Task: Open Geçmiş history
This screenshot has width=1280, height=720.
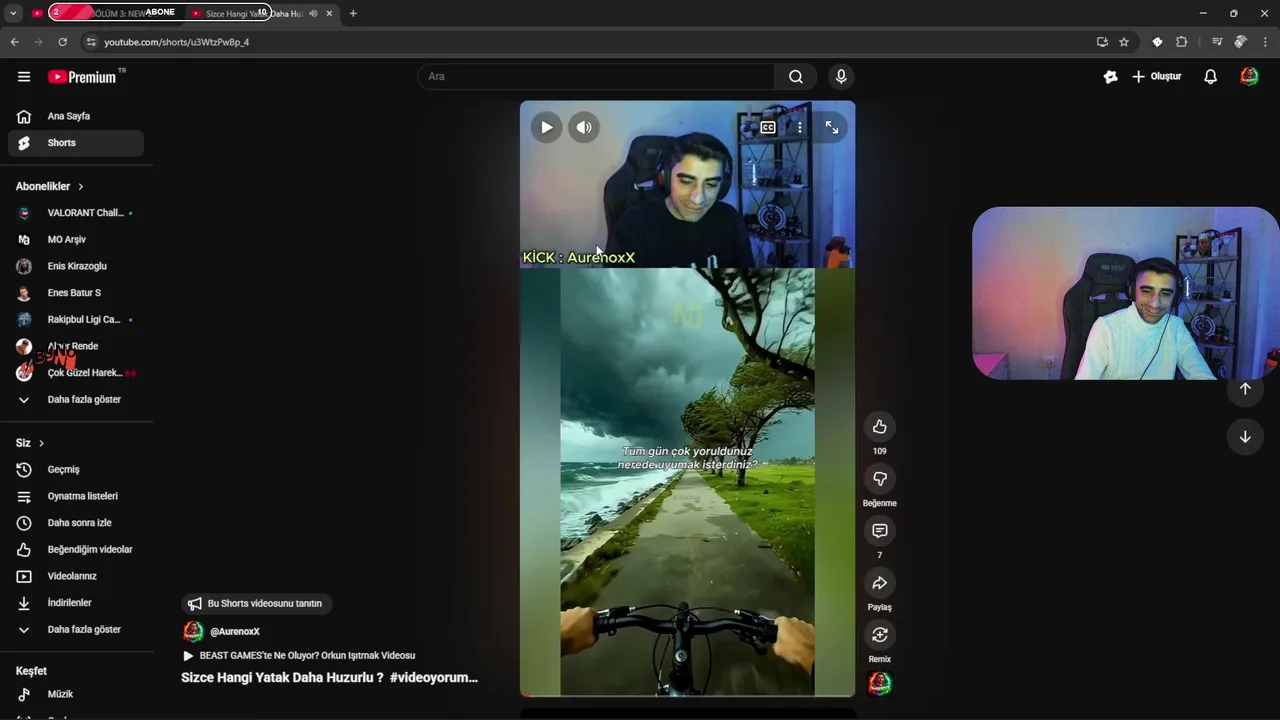Action: click(x=76, y=469)
